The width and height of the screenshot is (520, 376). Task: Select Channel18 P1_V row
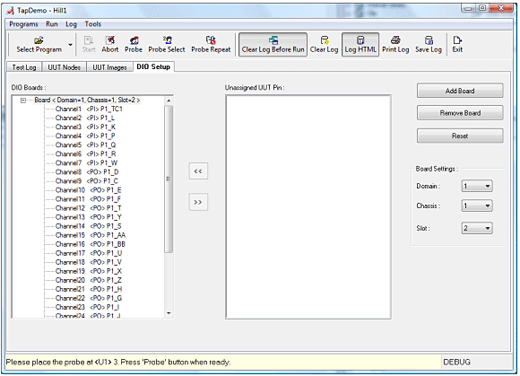point(89,262)
